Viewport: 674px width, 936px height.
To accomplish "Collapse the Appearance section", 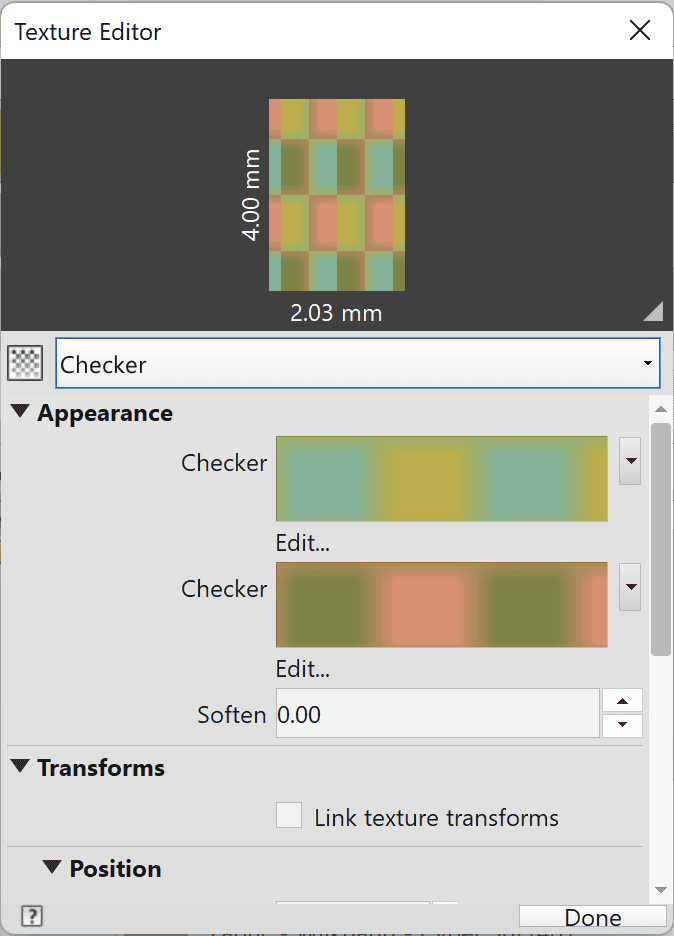I will pyautogui.click(x=22, y=412).
